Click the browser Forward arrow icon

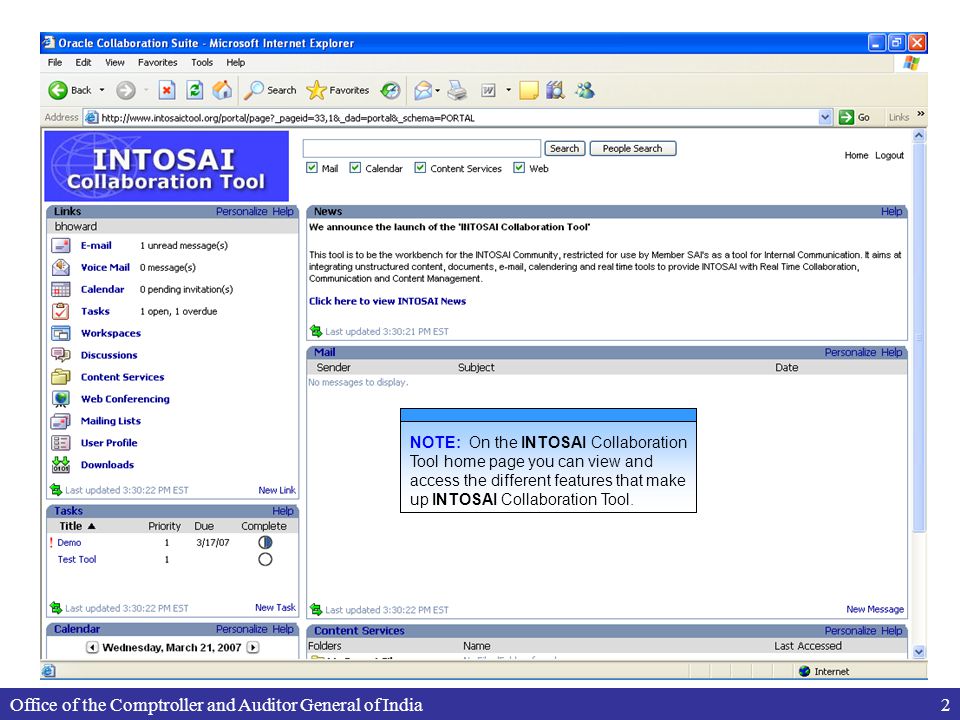tap(126, 91)
